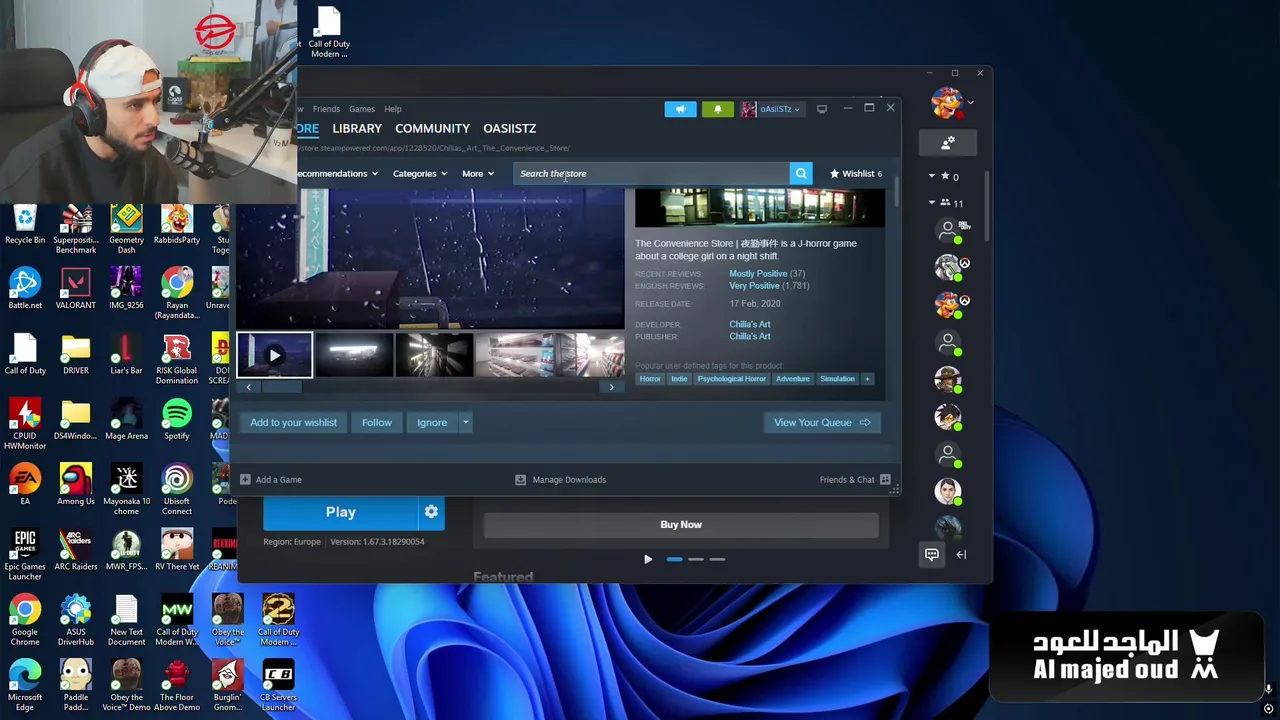Image resolution: width=1280 pixels, height=720 pixels.
Task: Open Spotify desktop shortcut
Action: click(x=177, y=420)
